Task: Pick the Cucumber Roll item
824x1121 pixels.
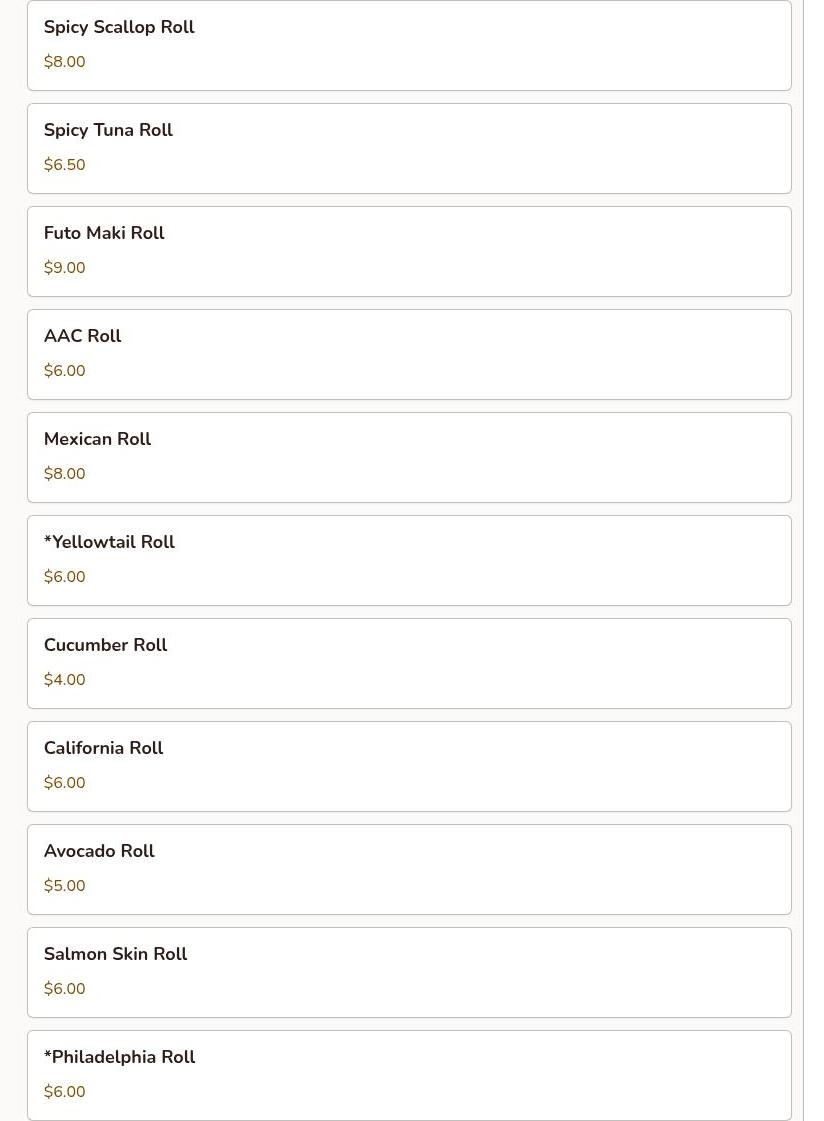Action: [x=409, y=663]
